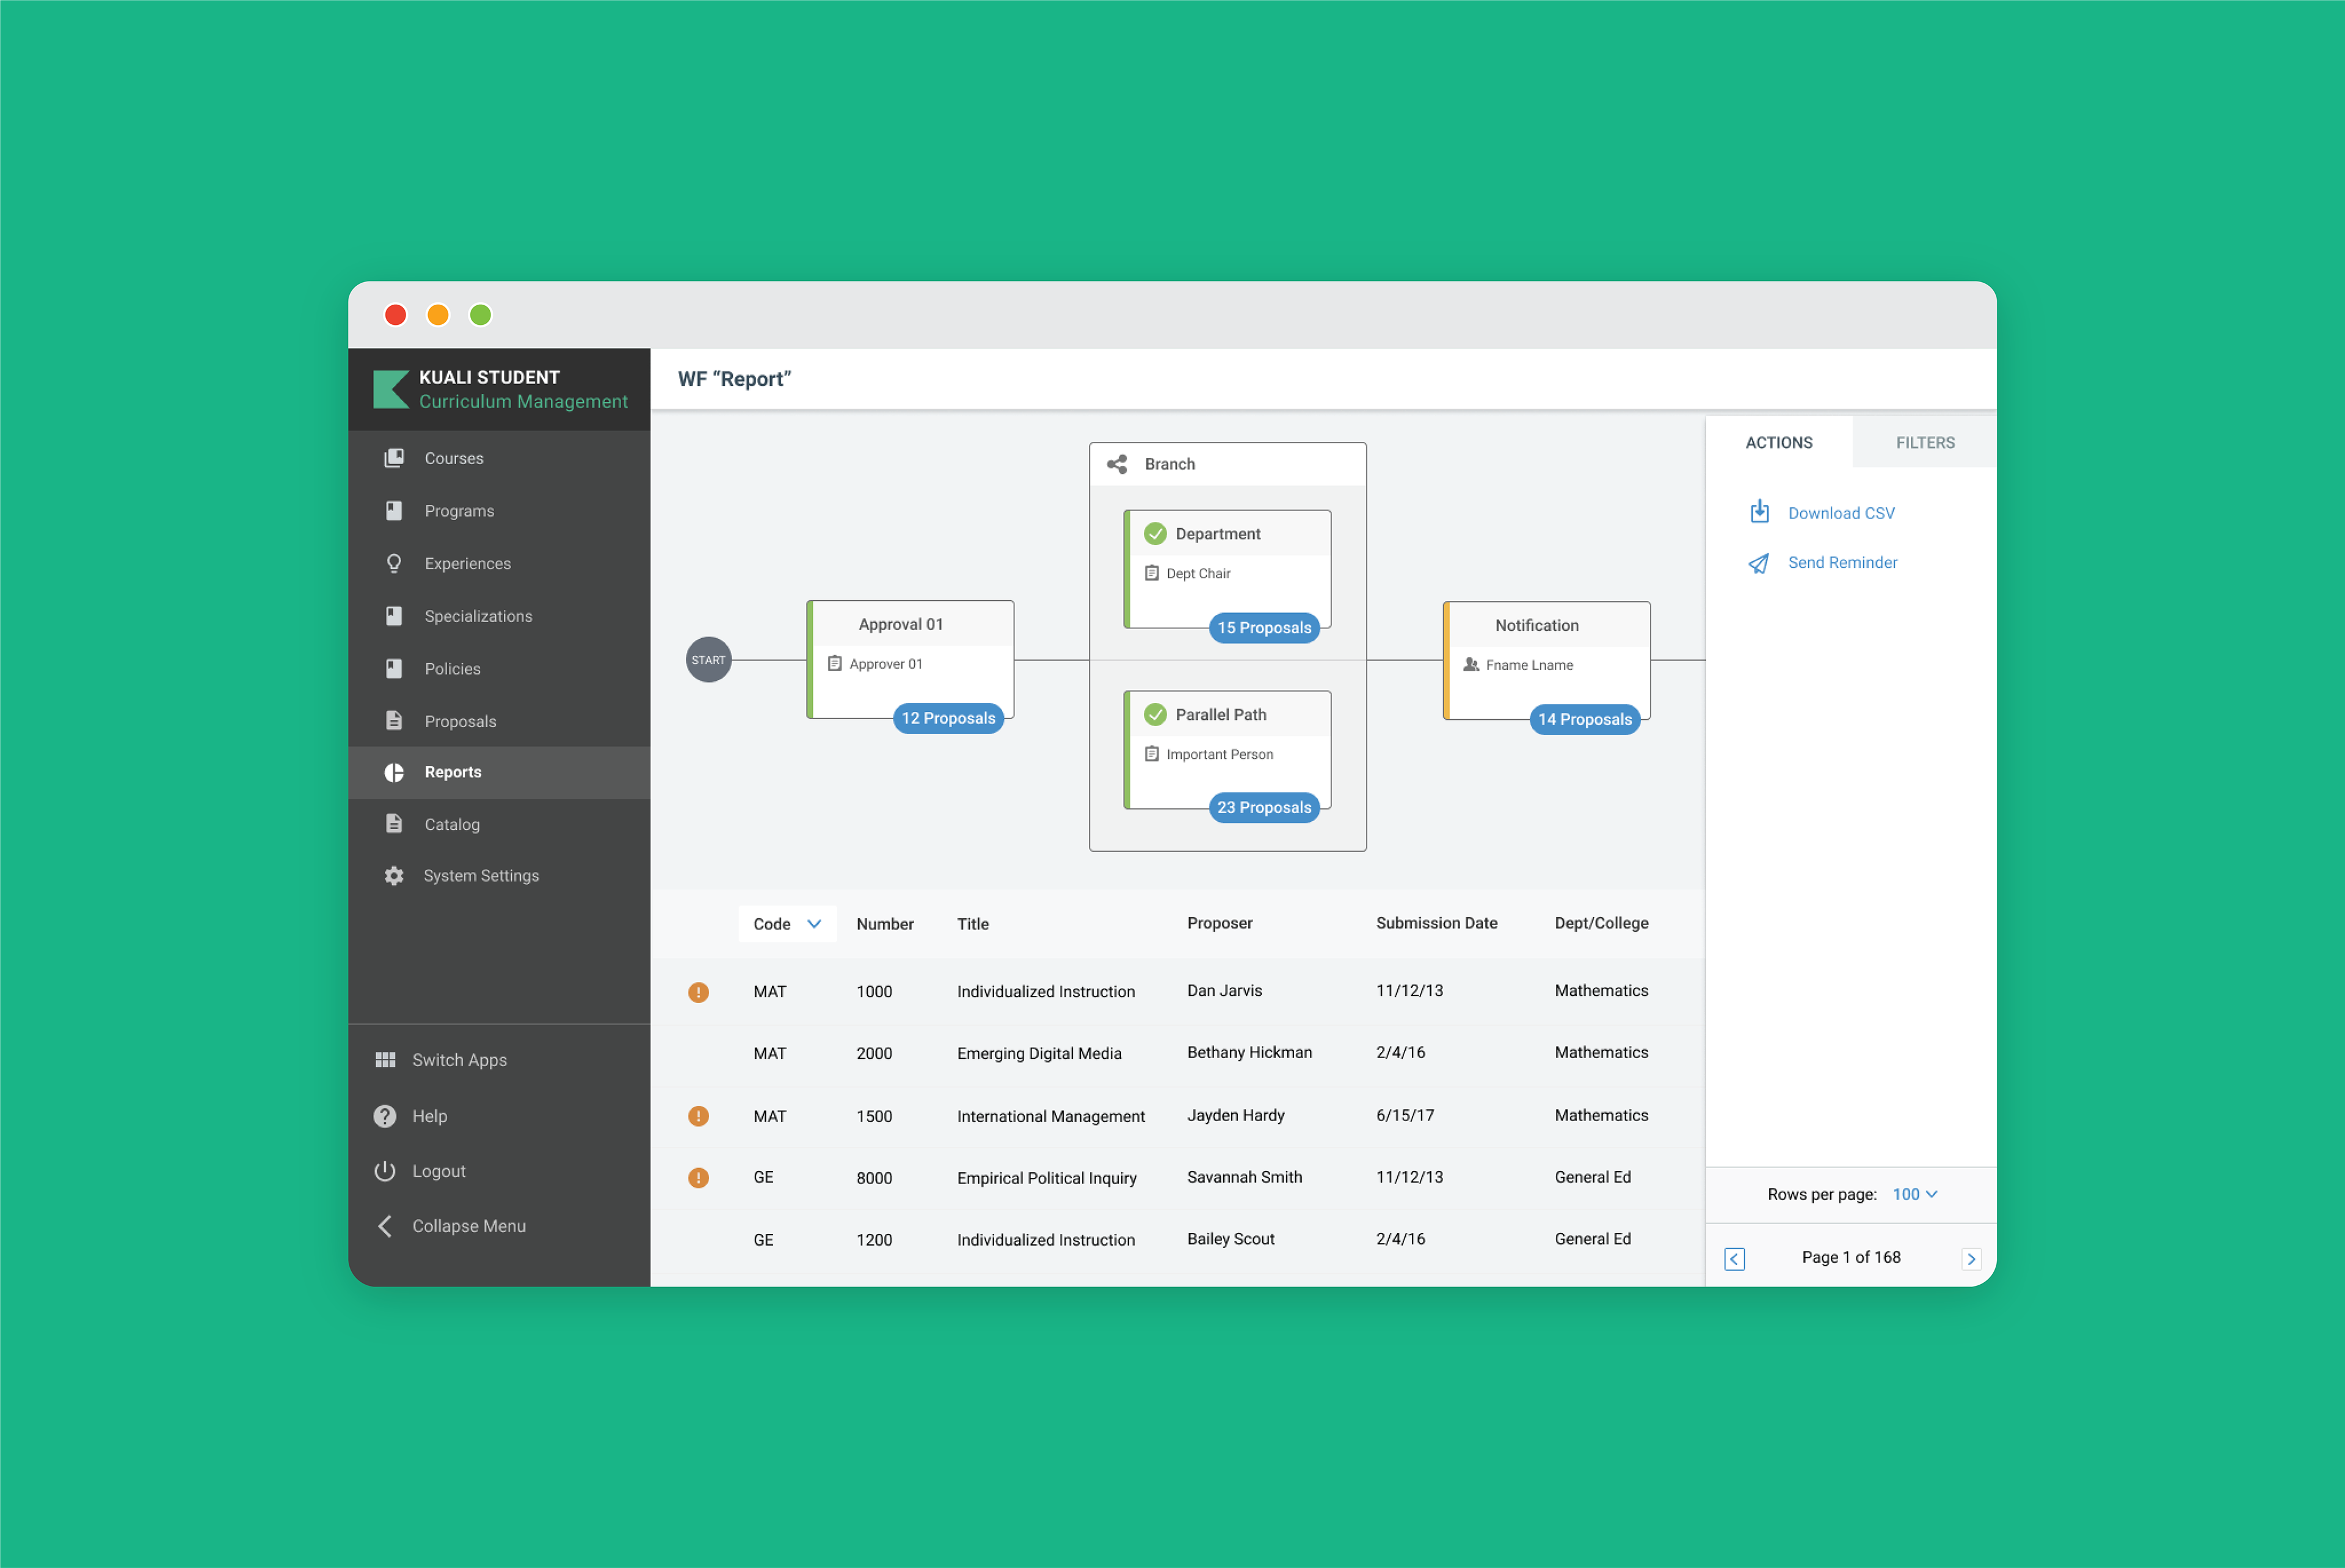This screenshot has height=1568, width=2345.
Task: Open the Rows per page 100 dropdown
Action: [1914, 1195]
